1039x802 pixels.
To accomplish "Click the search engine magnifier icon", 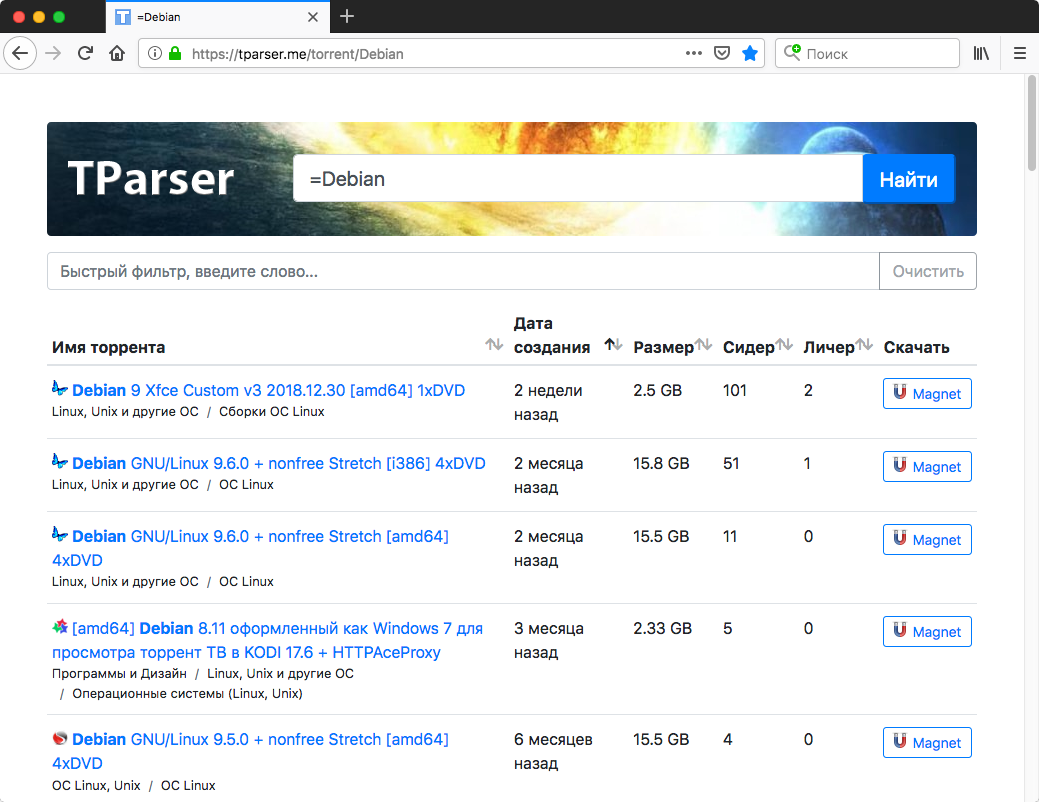I will click(x=792, y=52).
